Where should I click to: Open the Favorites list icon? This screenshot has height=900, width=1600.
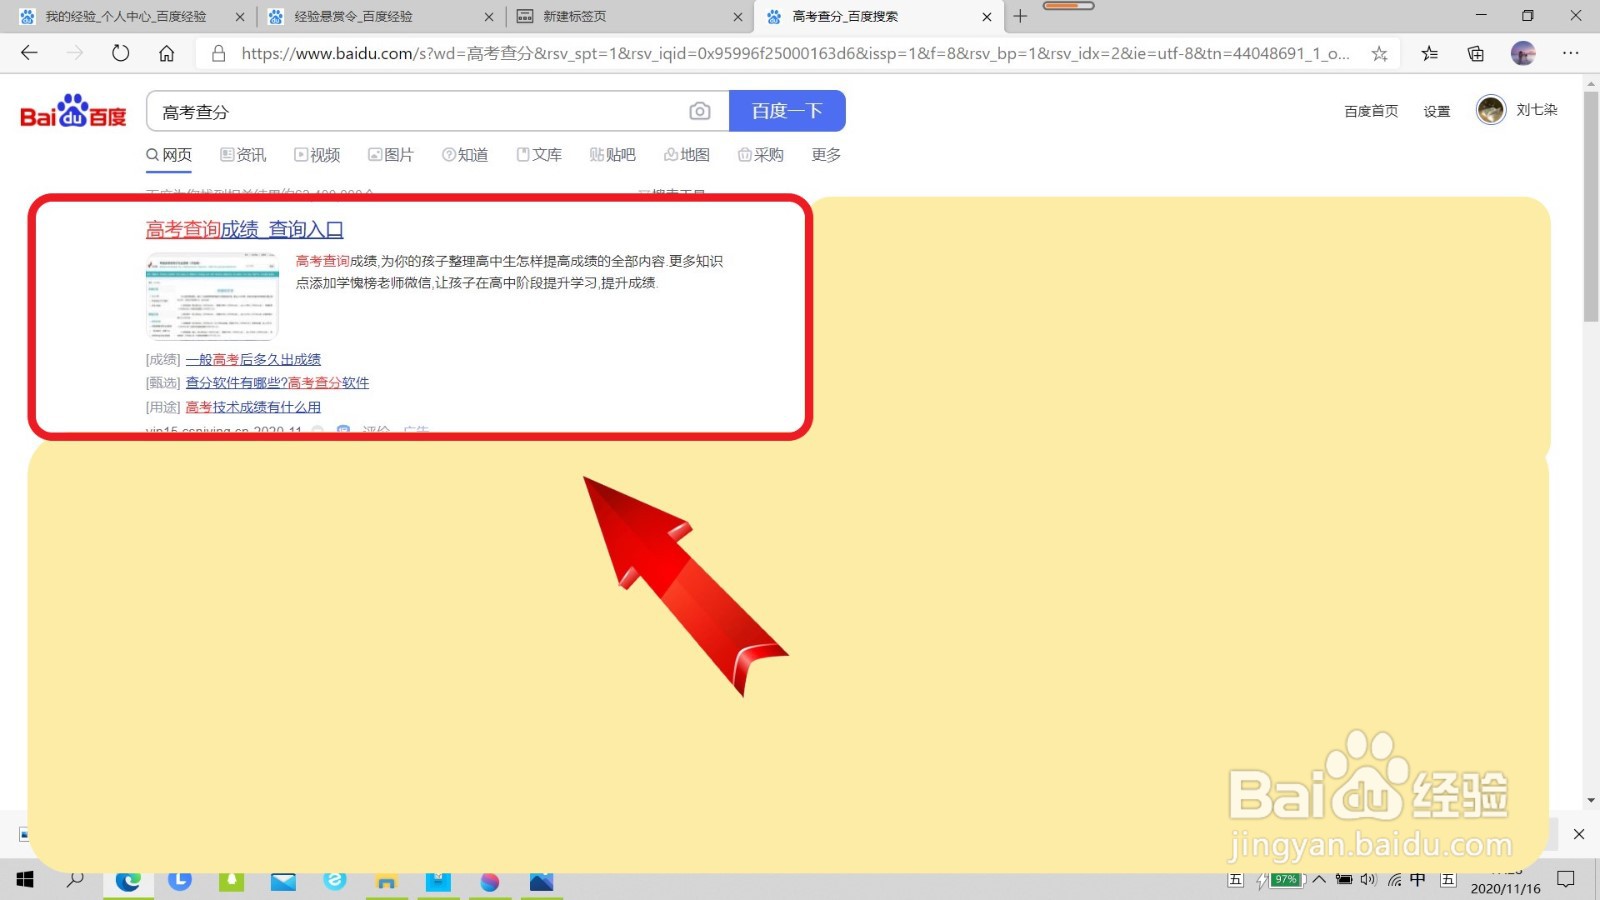pos(1430,54)
